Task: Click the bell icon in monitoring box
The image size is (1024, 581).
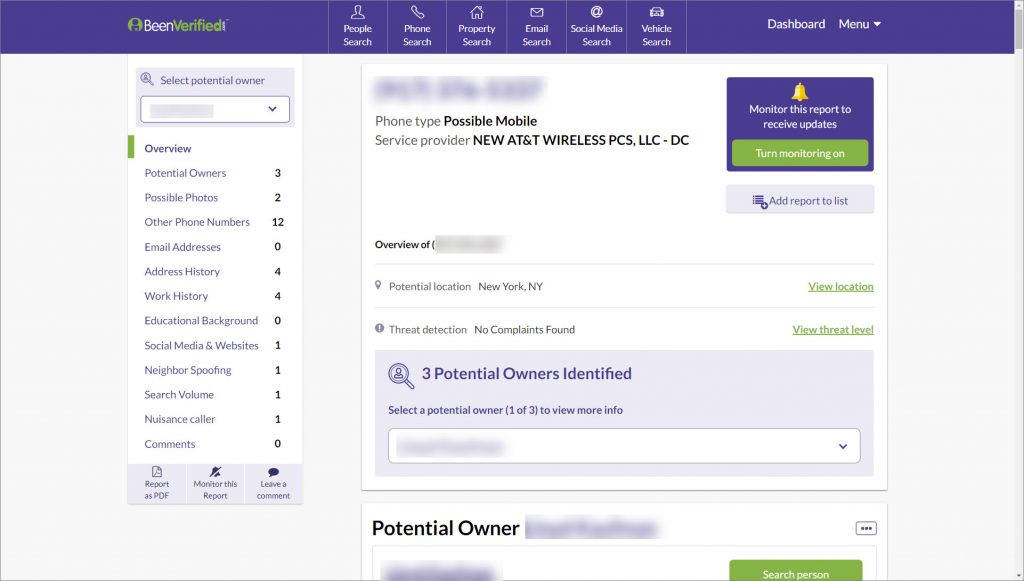Action: 799,91
